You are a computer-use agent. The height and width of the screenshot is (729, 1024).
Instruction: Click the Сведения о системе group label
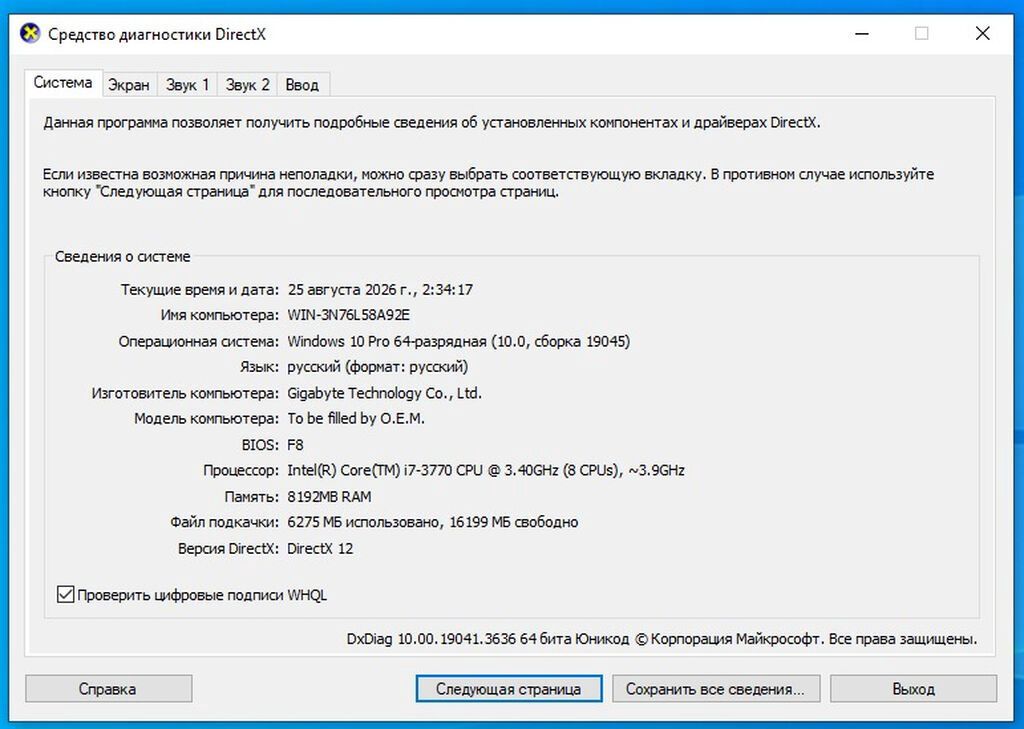pos(122,257)
